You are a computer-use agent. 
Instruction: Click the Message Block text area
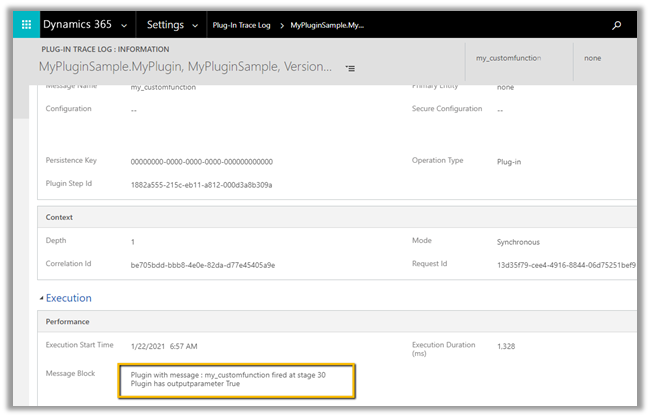pos(235,379)
